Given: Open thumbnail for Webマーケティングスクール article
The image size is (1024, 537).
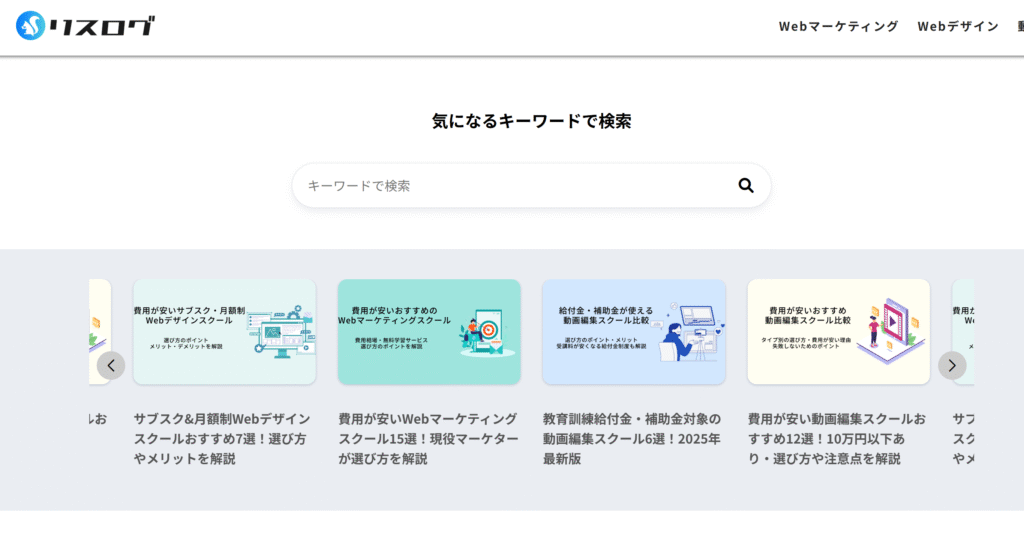Looking at the screenshot, I should tap(429, 332).
